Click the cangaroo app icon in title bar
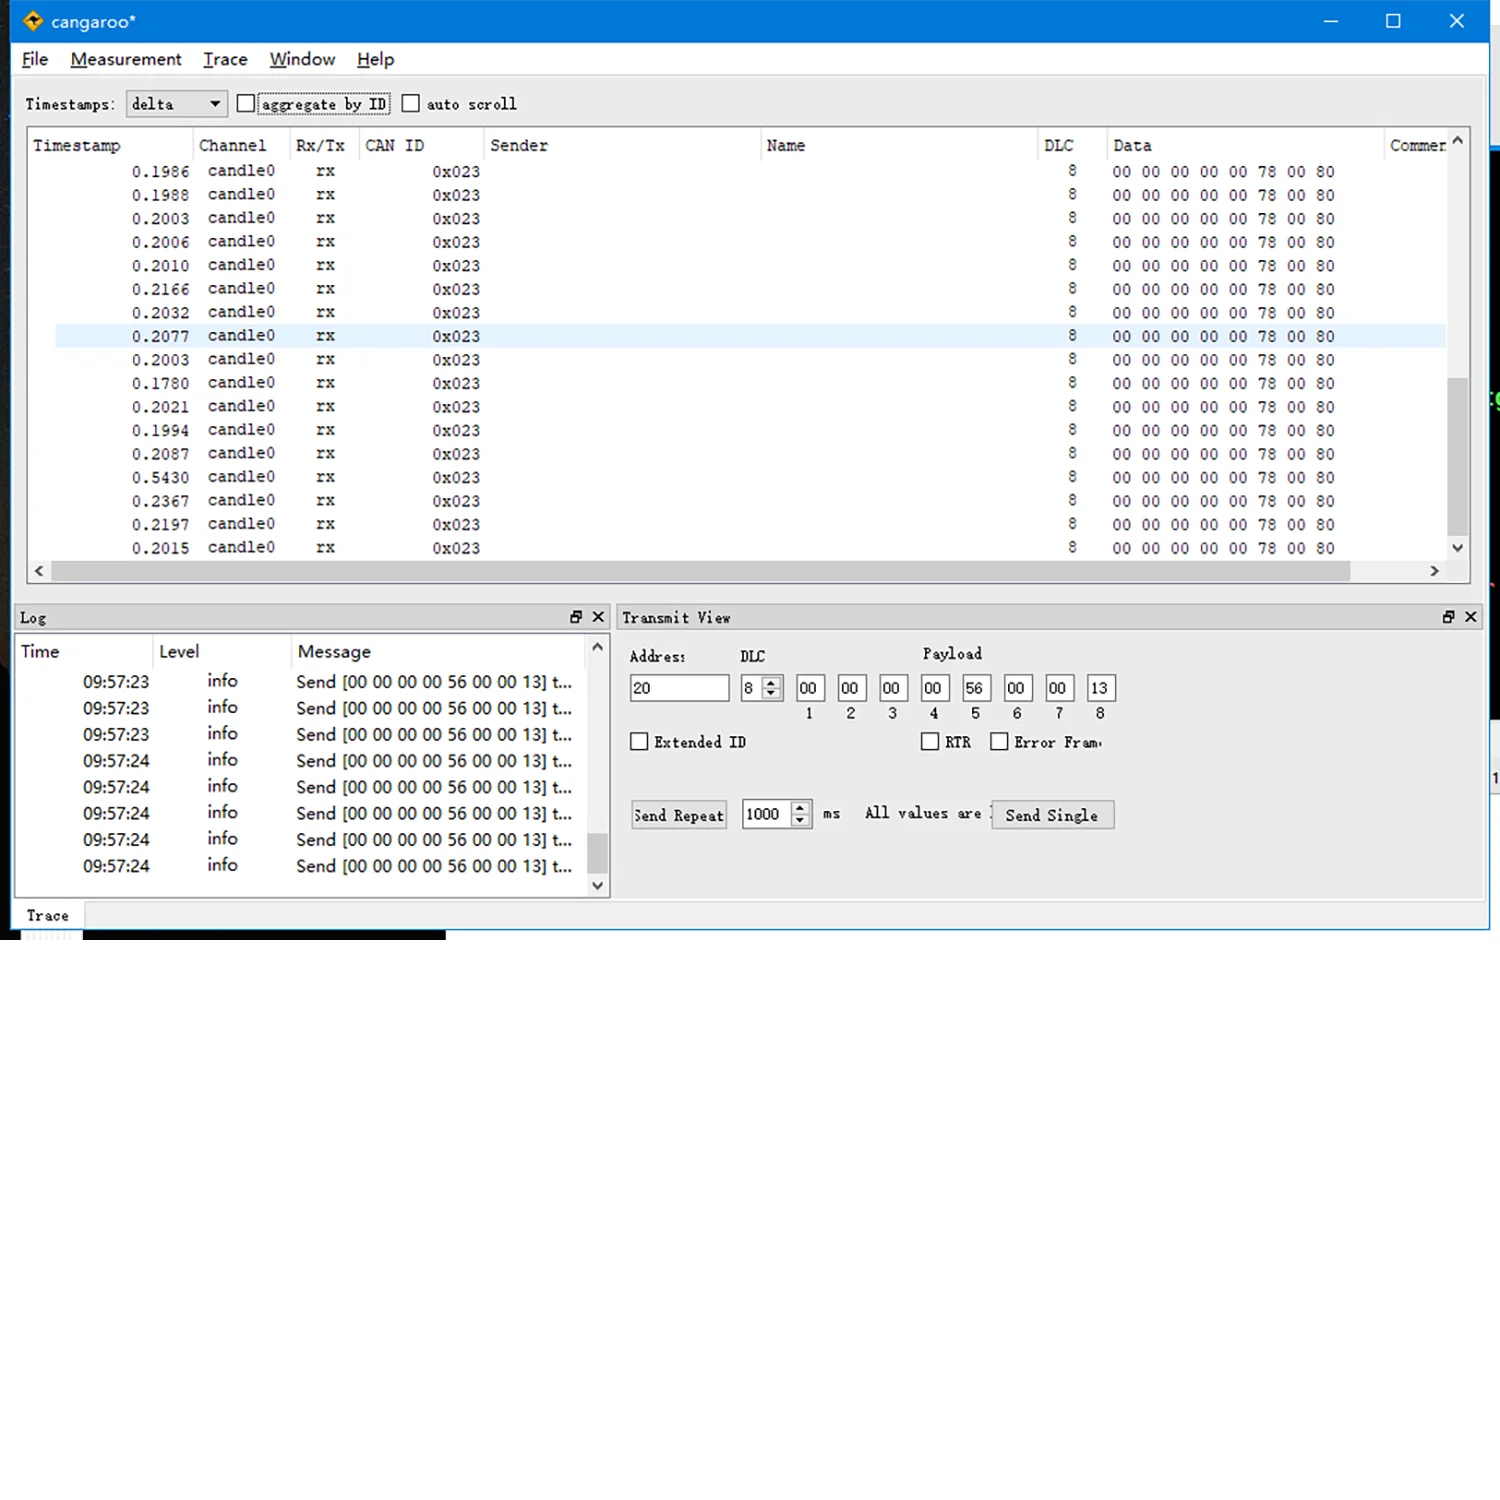This screenshot has width=1500, height=1500. tap(33, 21)
